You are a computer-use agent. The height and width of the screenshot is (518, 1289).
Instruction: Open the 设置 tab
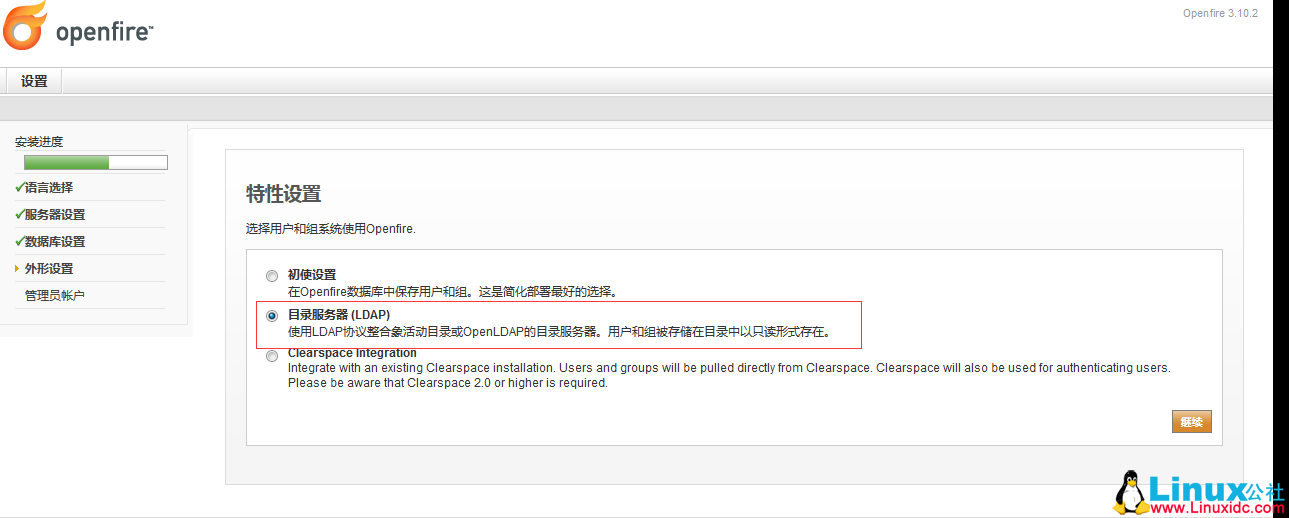(34, 81)
